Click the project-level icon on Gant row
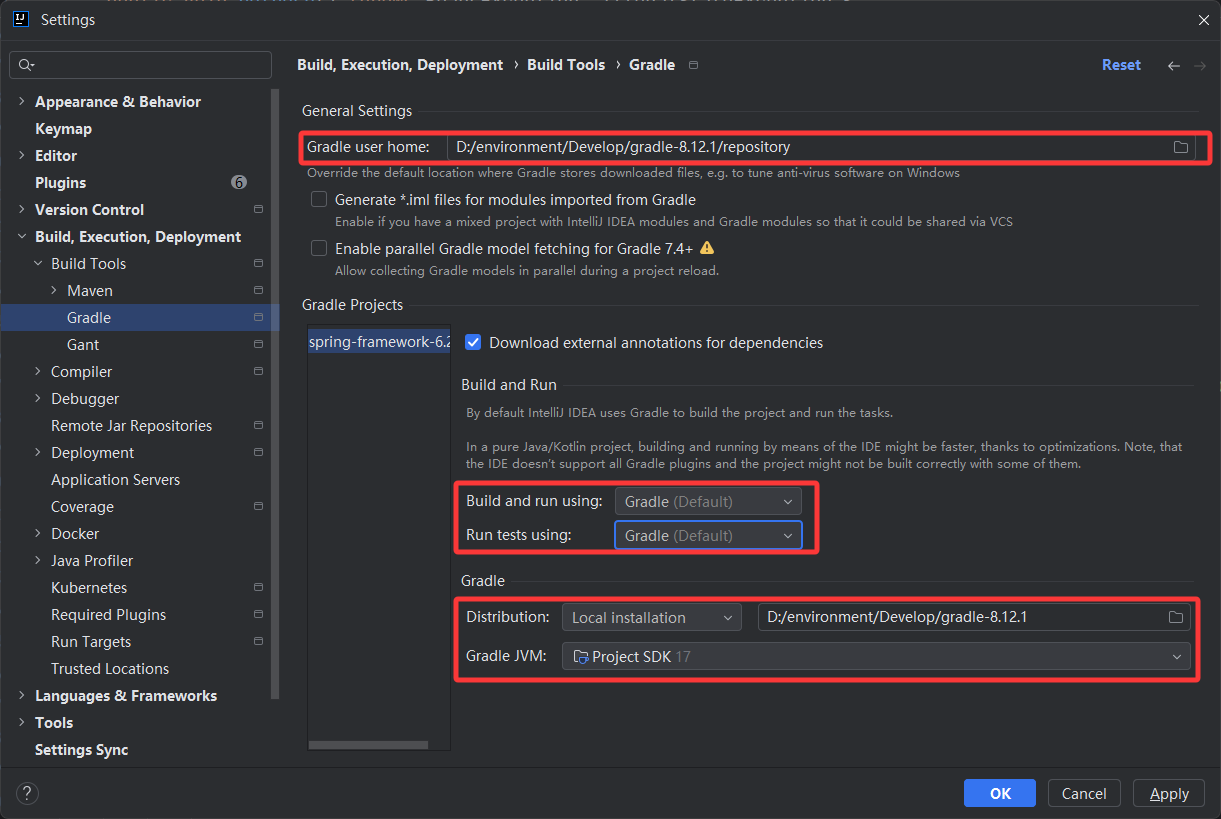Image resolution: width=1221 pixels, height=819 pixels. click(258, 345)
